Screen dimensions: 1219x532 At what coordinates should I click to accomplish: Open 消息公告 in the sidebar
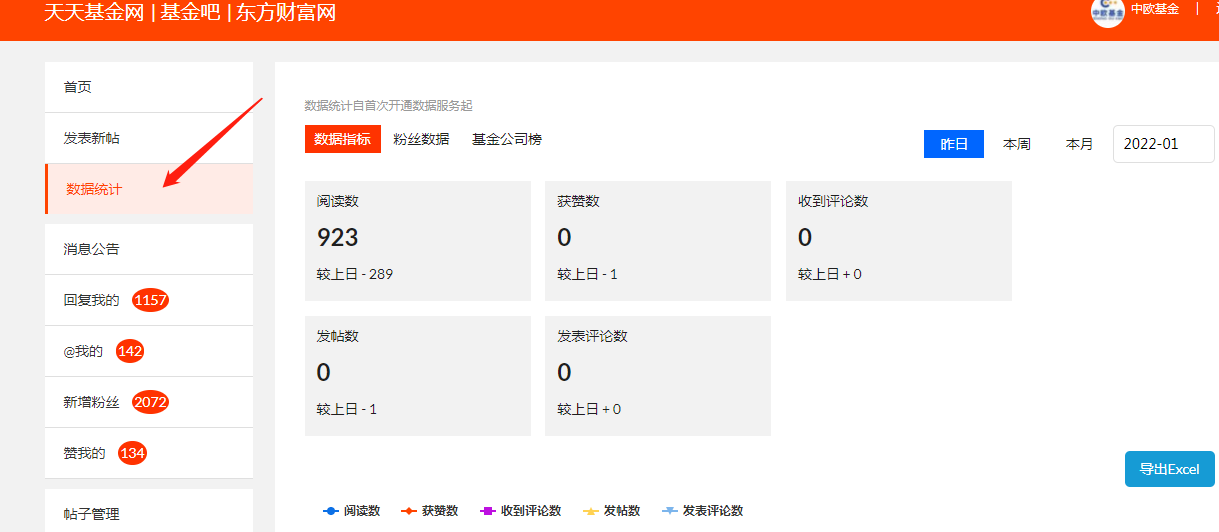(x=149, y=249)
